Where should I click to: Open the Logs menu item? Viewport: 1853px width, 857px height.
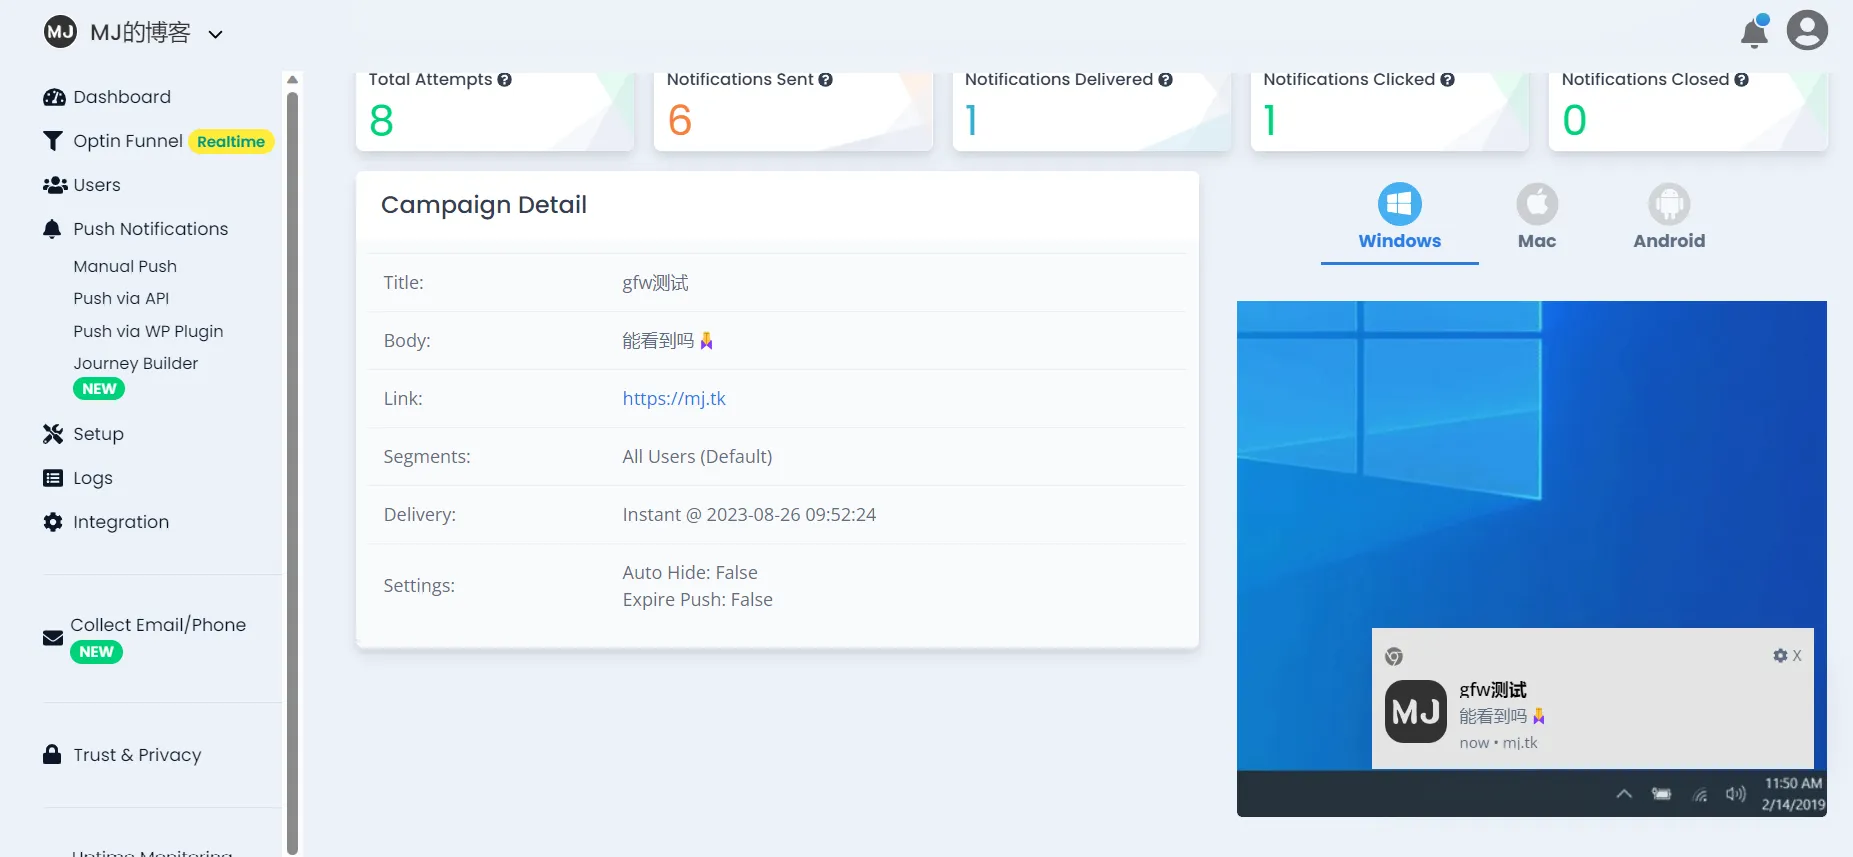(x=93, y=478)
